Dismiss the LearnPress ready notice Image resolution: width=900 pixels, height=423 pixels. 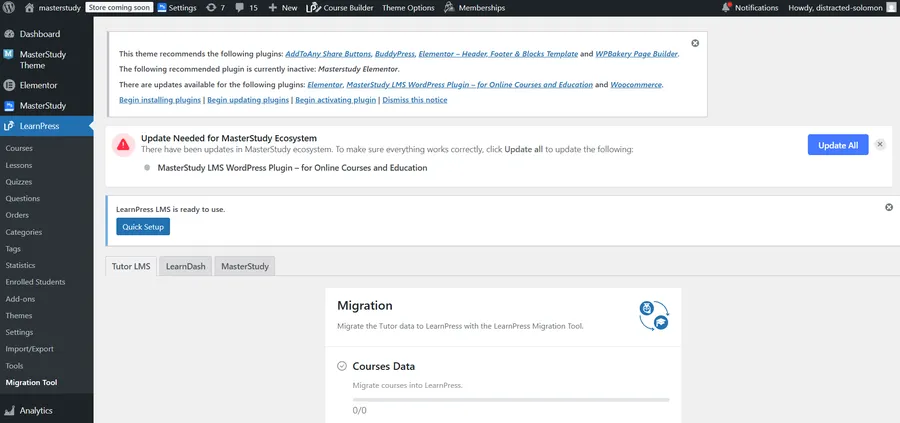(x=889, y=207)
